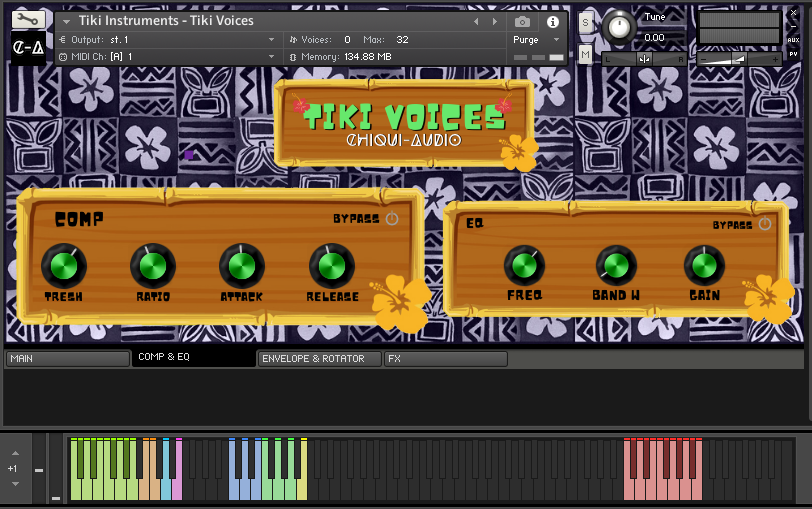Toggle the COMP bypass power button
Viewport: 812px width, 509px height.
coord(392,219)
